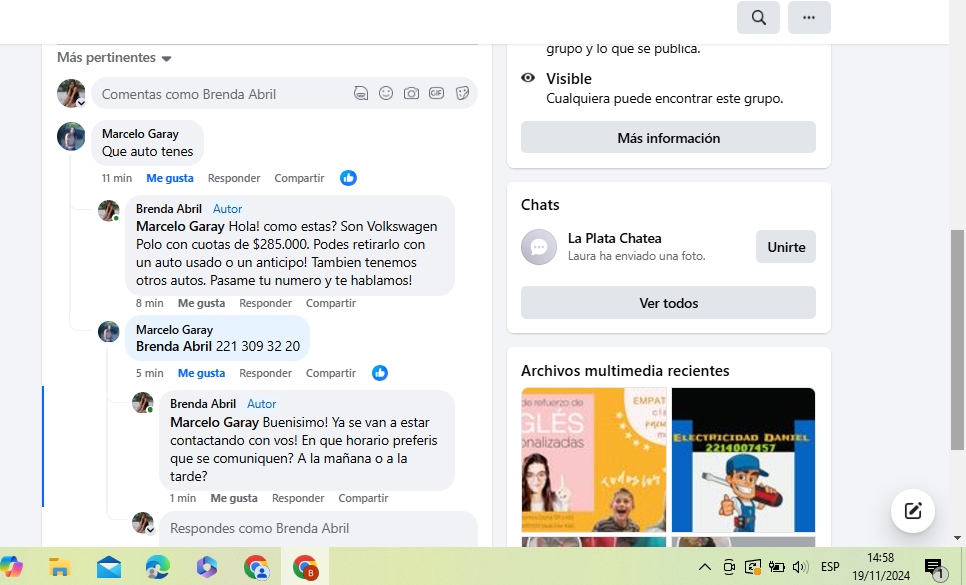Launch Microsoft Edge from taskbar

pyautogui.click(x=158, y=567)
